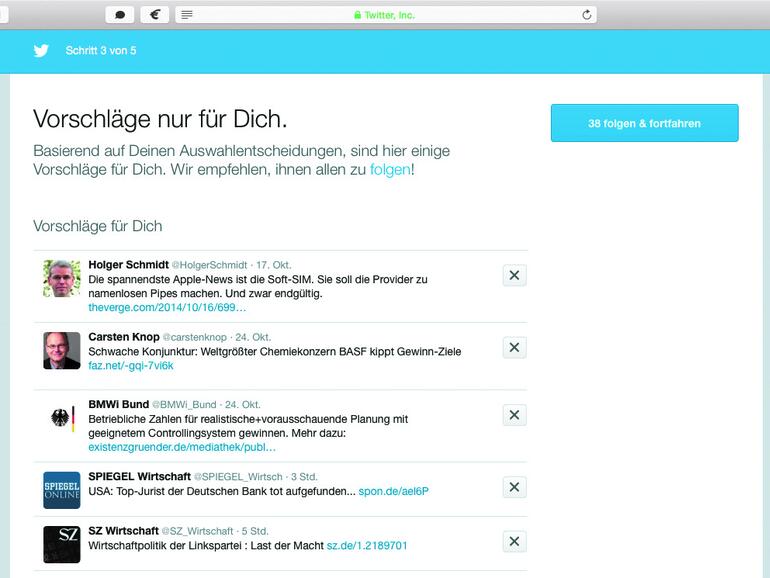
Task: Open Holger Schmidt's profile picture
Action: coord(62,278)
